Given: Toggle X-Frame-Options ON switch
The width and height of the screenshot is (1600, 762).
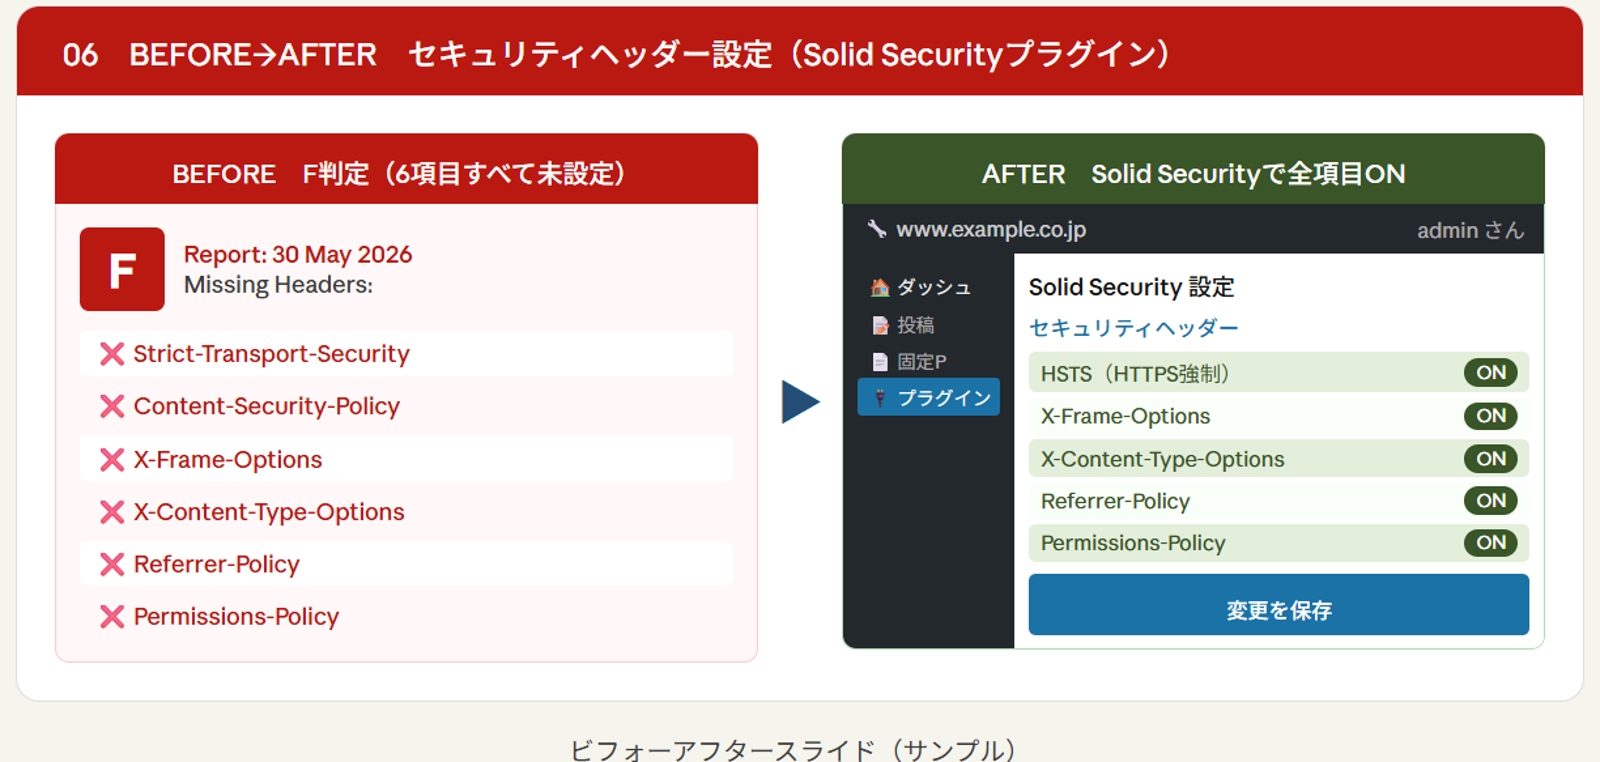Looking at the screenshot, I should [1491, 416].
